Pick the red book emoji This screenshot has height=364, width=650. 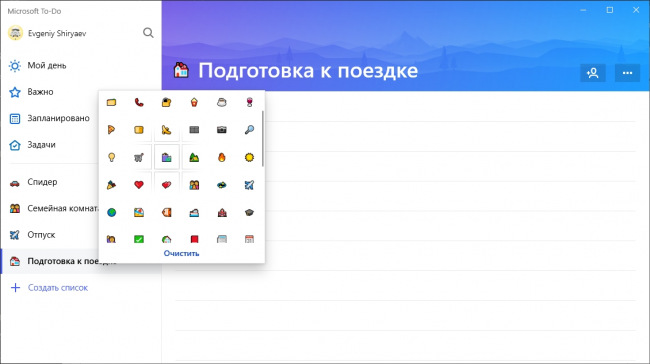pyautogui.click(x=194, y=239)
